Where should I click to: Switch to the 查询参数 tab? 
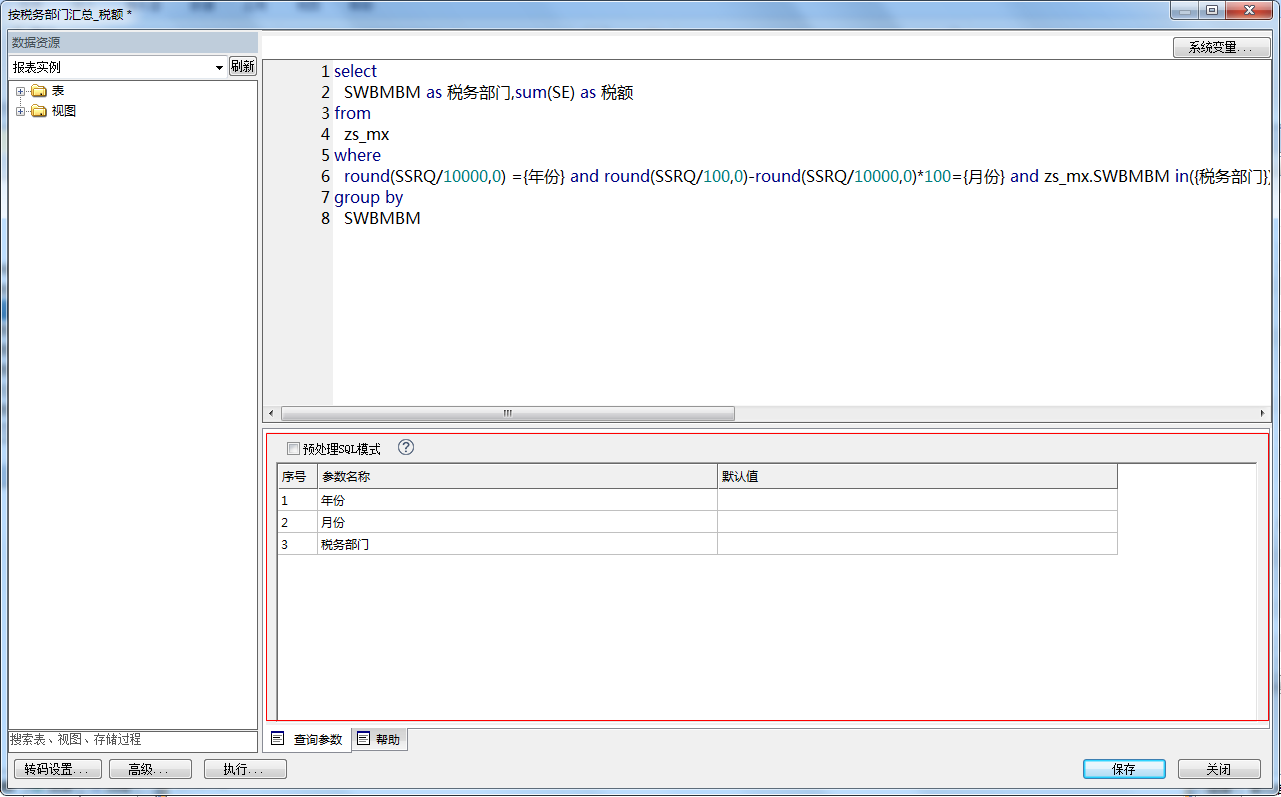point(307,739)
